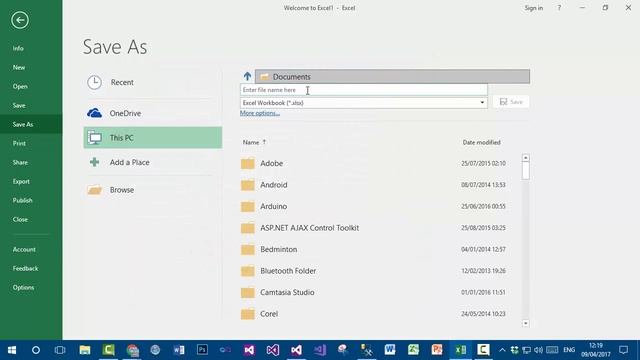
Task: Click the volume icon in the system tray
Action: 538,350
